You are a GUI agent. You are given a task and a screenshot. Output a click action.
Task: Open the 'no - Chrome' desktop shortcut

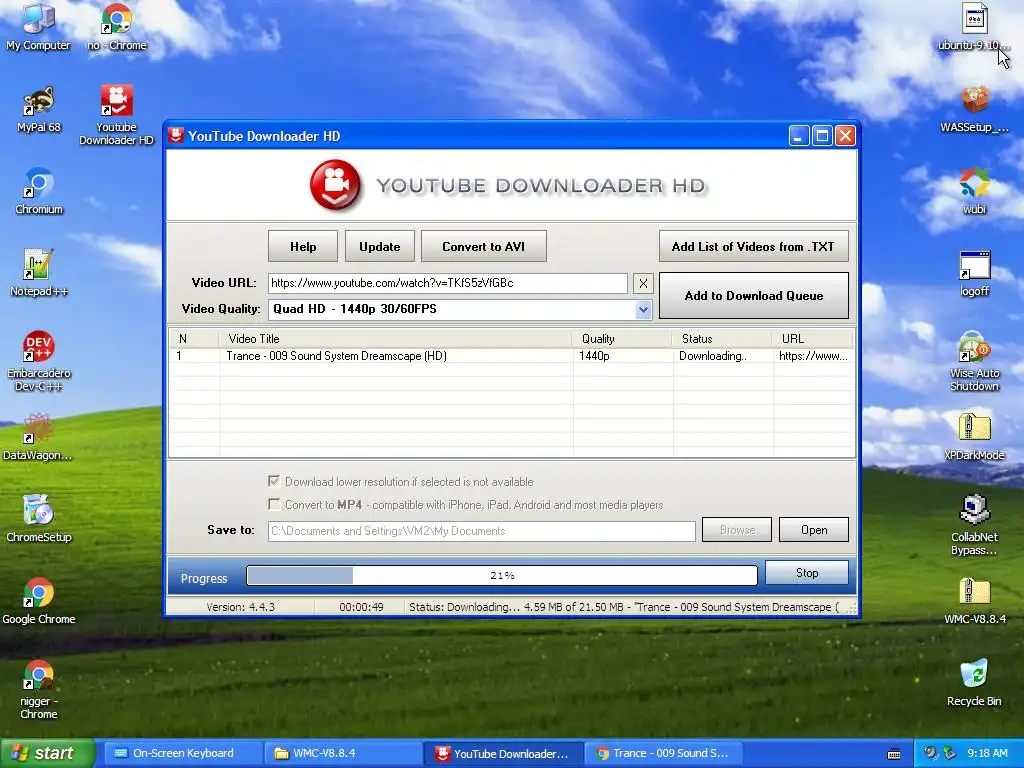click(x=116, y=27)
